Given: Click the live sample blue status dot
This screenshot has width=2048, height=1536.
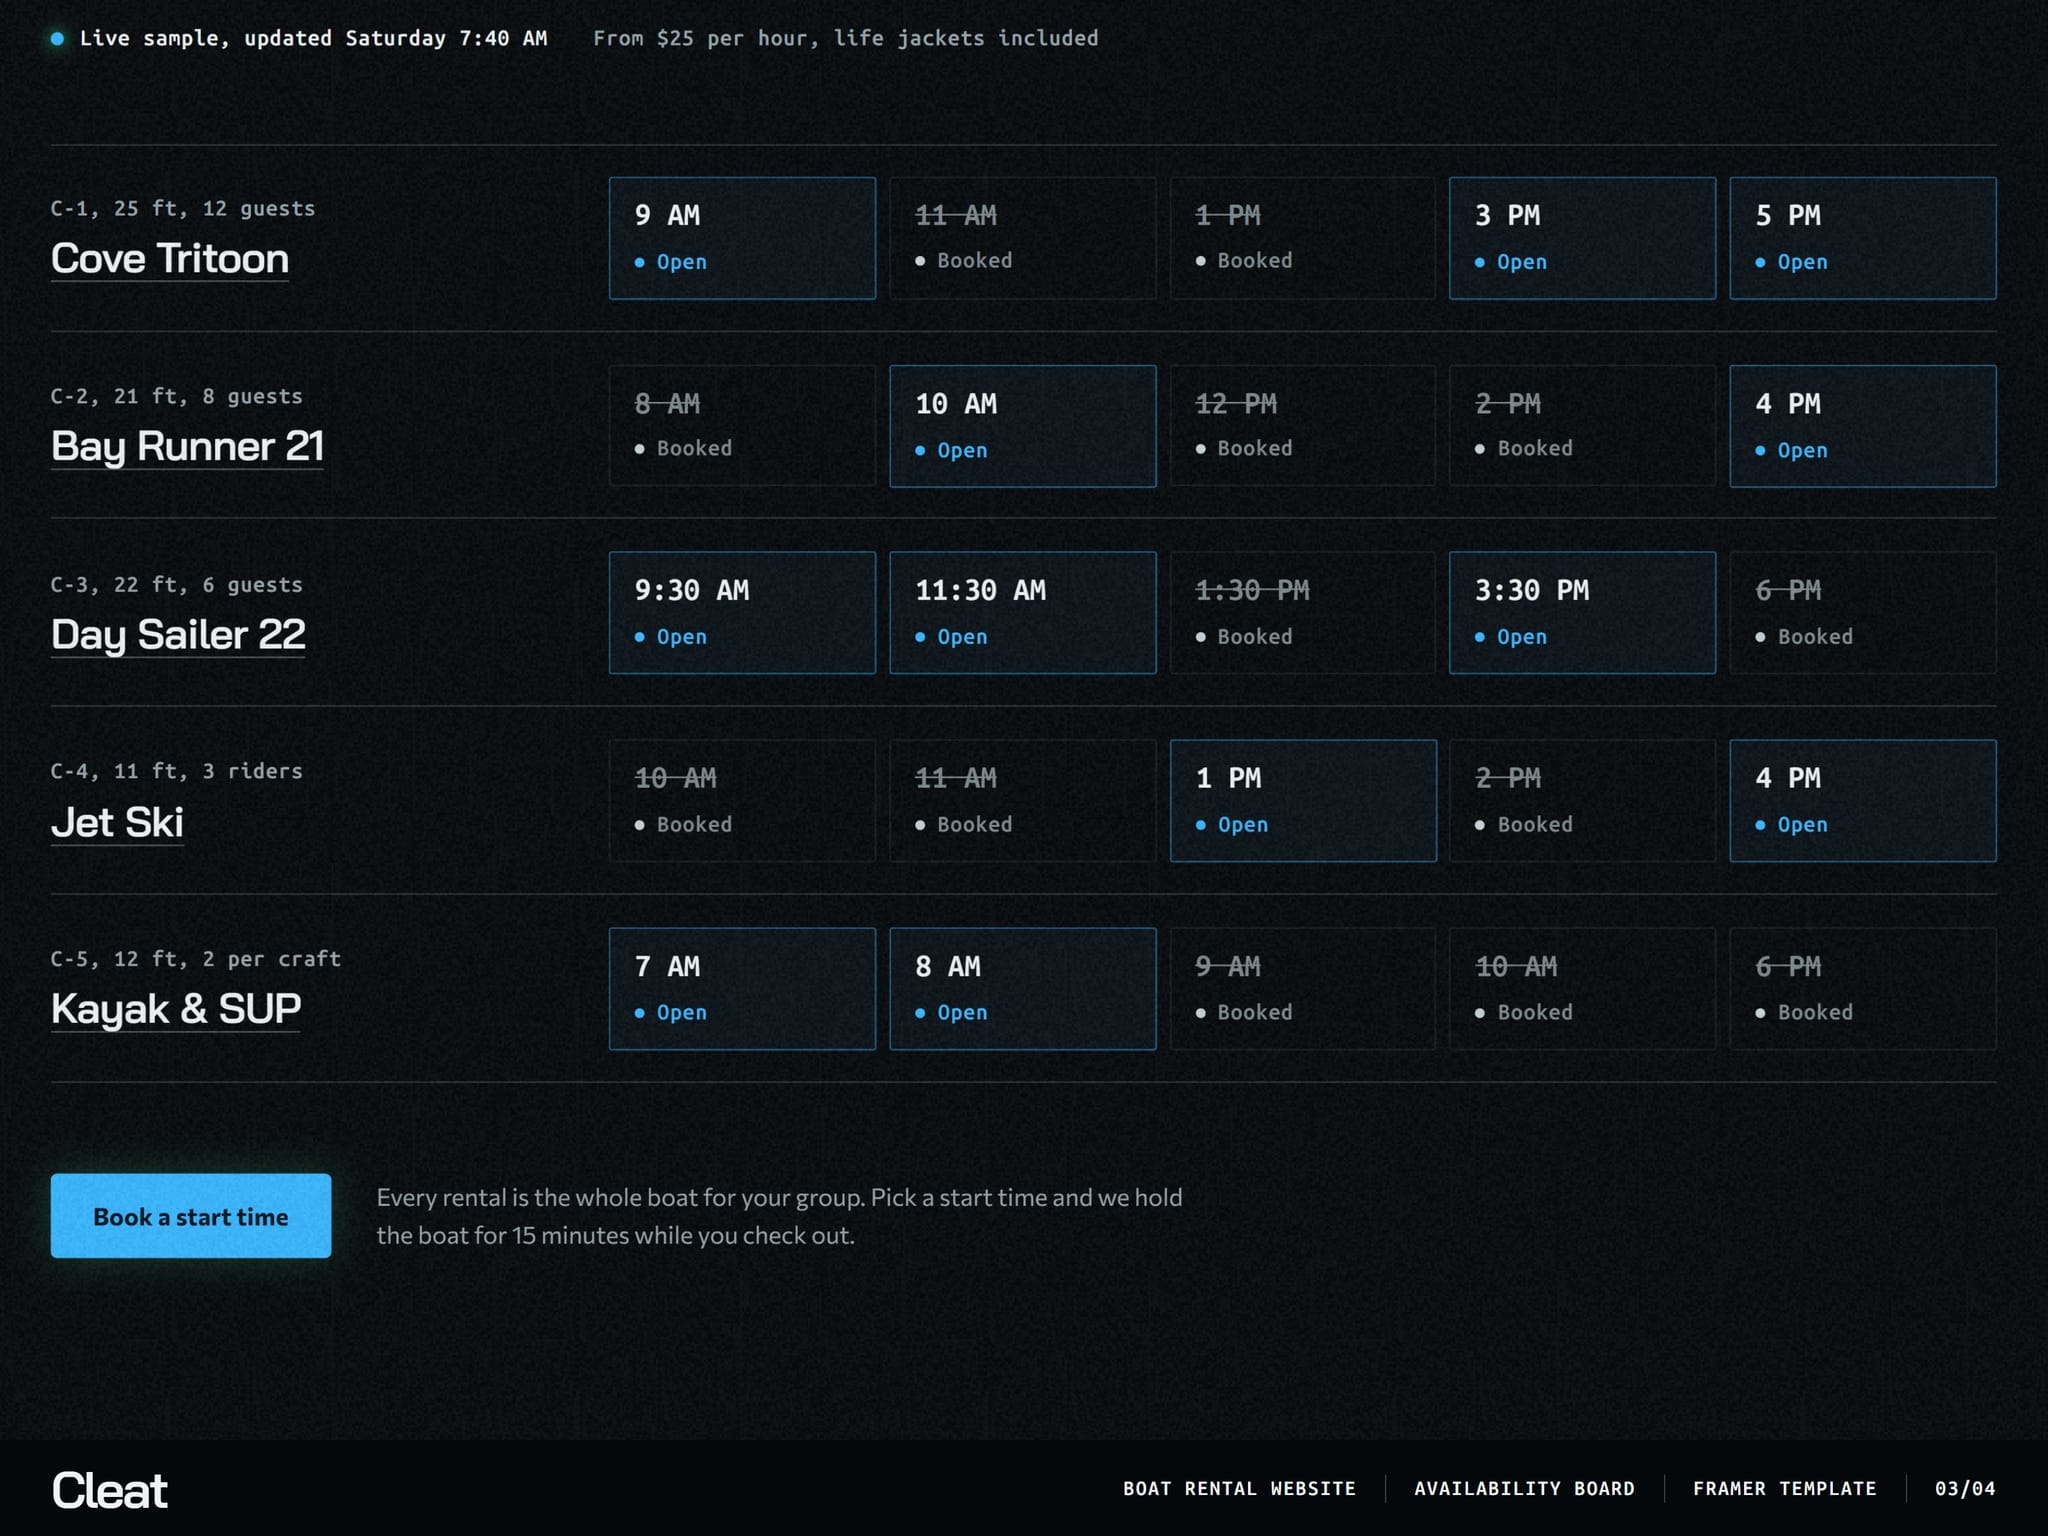Looking at the screenshot, I should [58, 38].
